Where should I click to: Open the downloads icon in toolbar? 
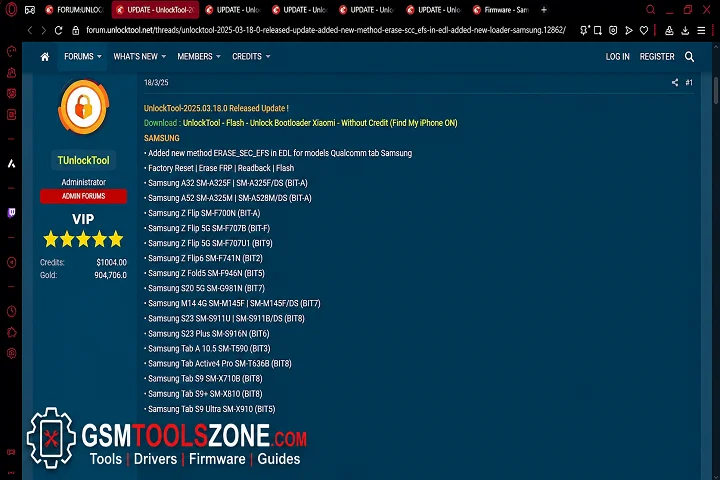685,30
